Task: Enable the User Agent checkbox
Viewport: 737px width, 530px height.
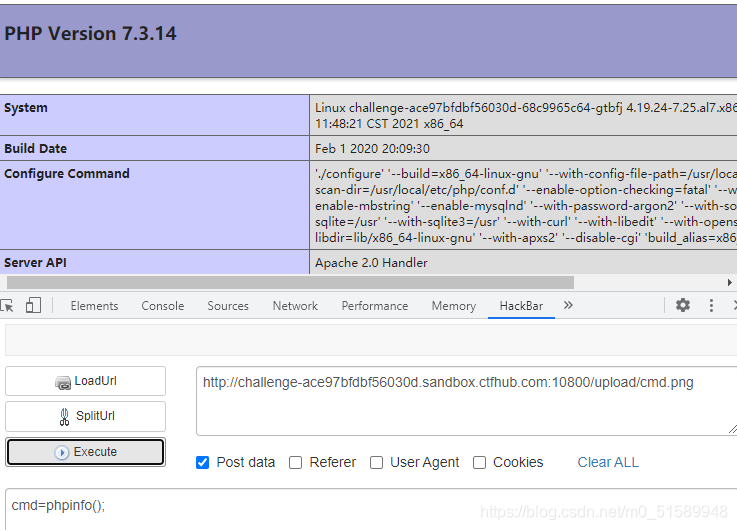Action: pyautogui.click(x=376, y=462)
